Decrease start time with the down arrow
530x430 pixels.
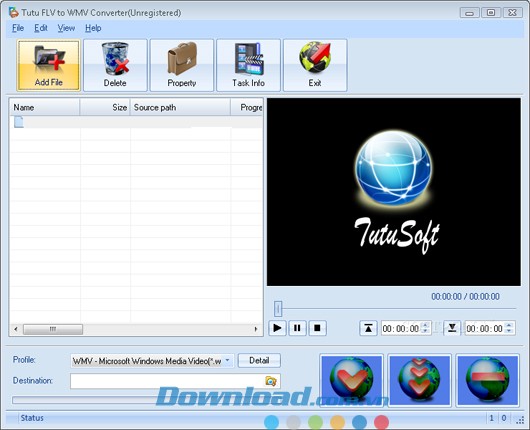(426, 331)
